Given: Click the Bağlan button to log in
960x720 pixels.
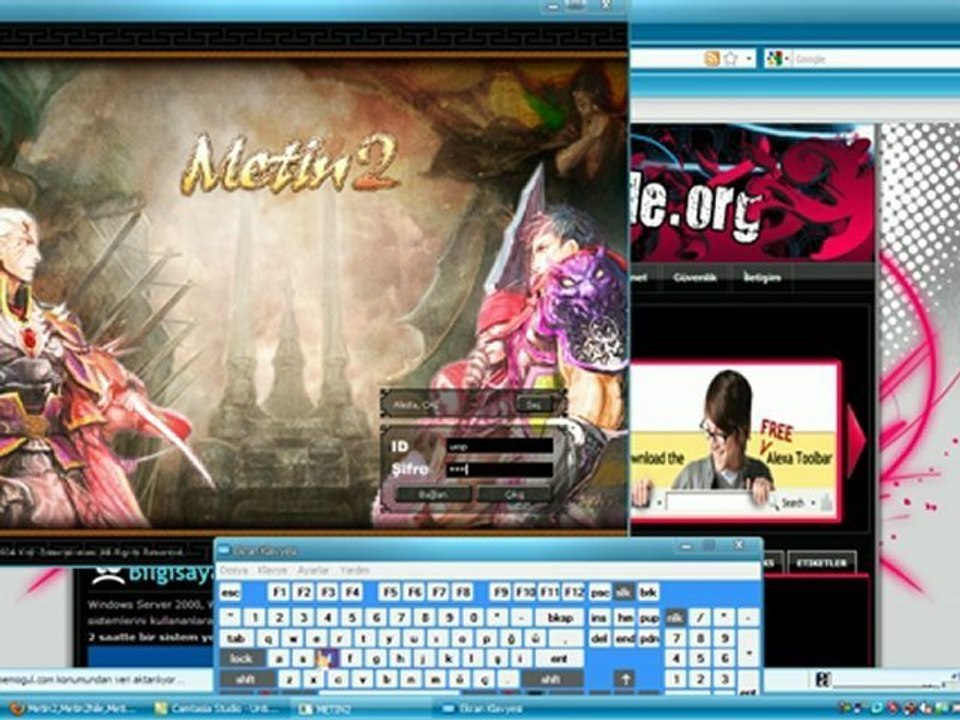Looking at the screenshot, I should [433, 494].
